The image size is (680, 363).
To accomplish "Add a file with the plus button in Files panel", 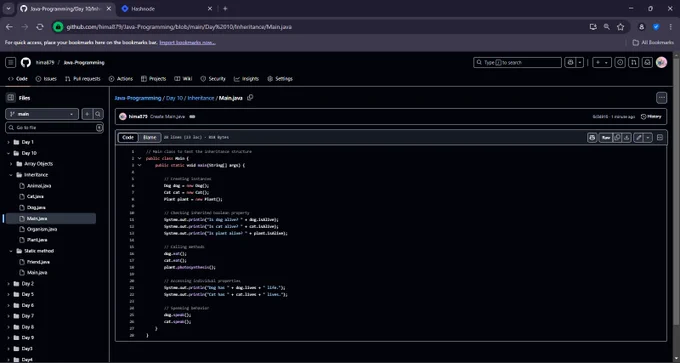I will (x=87, y=114).
